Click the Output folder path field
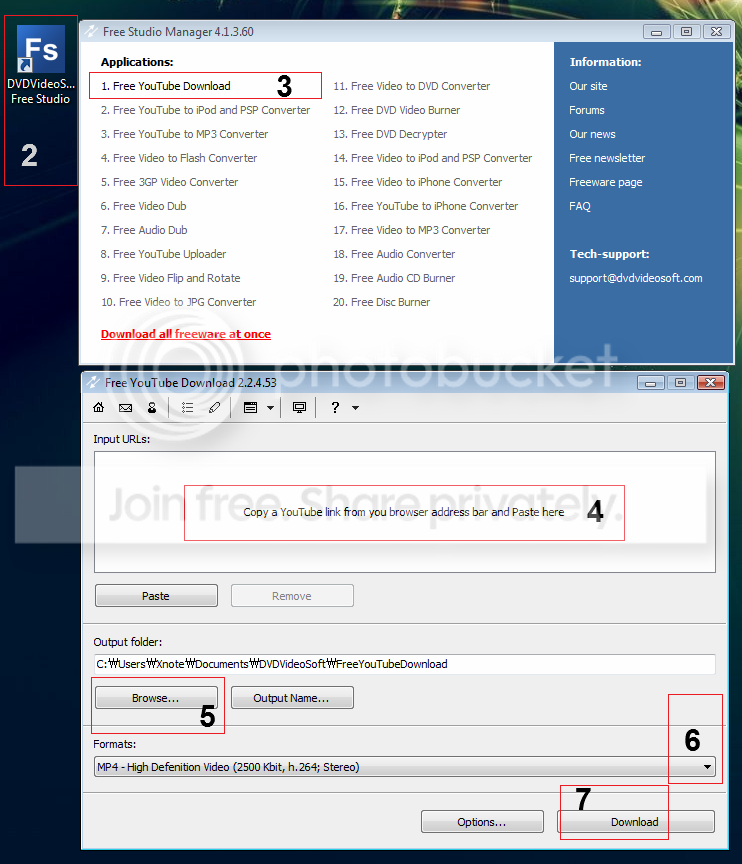 [405, 664]
